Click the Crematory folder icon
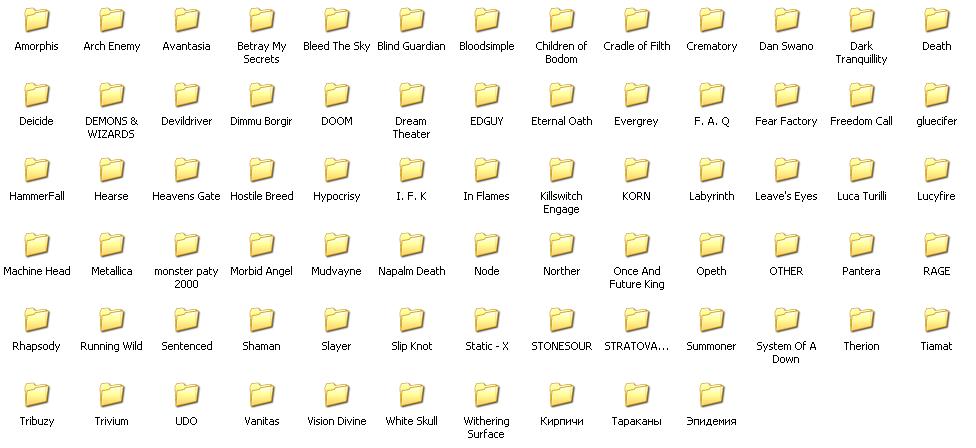 (712, 20)
